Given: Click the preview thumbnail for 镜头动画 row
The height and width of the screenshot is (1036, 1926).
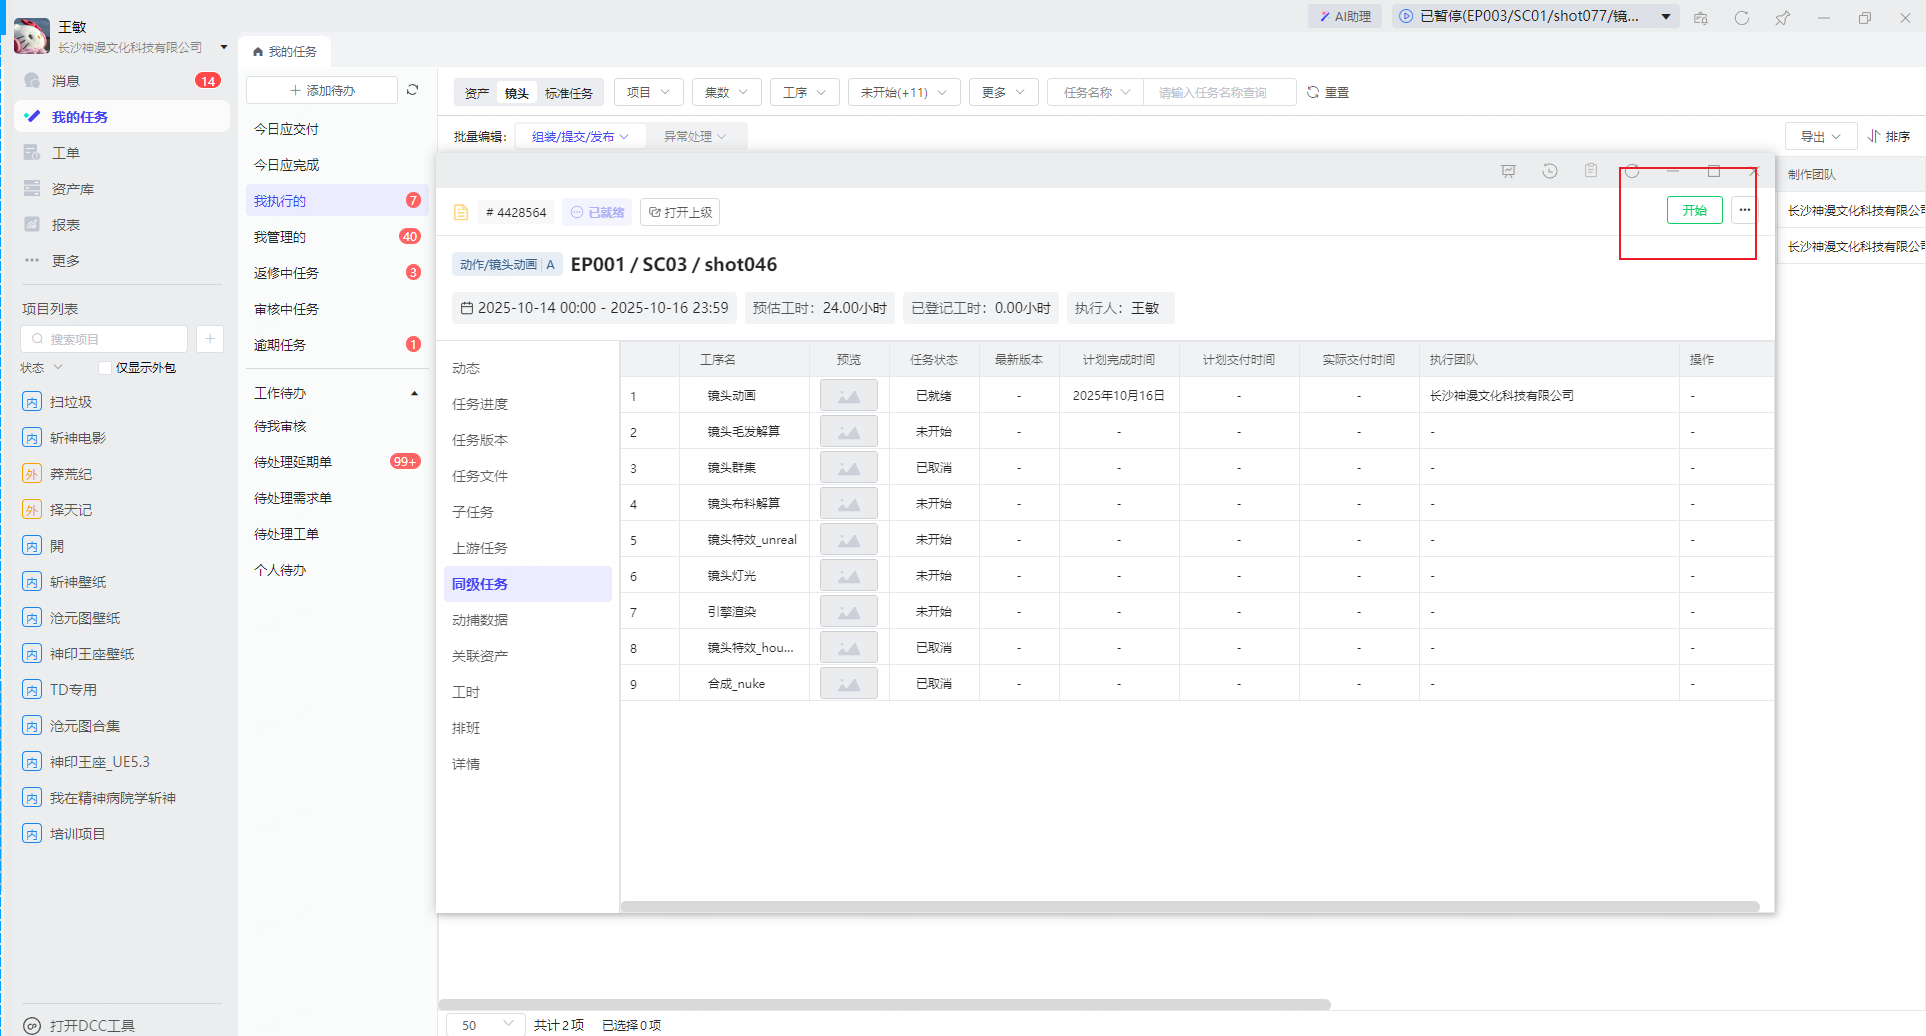Looking at the screenshot, I should tap(848, 396).
